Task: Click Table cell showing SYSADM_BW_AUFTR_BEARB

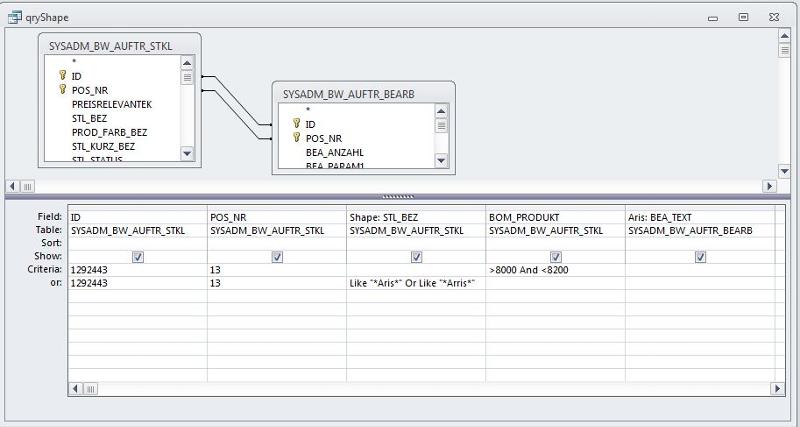Action: [700, 231]
